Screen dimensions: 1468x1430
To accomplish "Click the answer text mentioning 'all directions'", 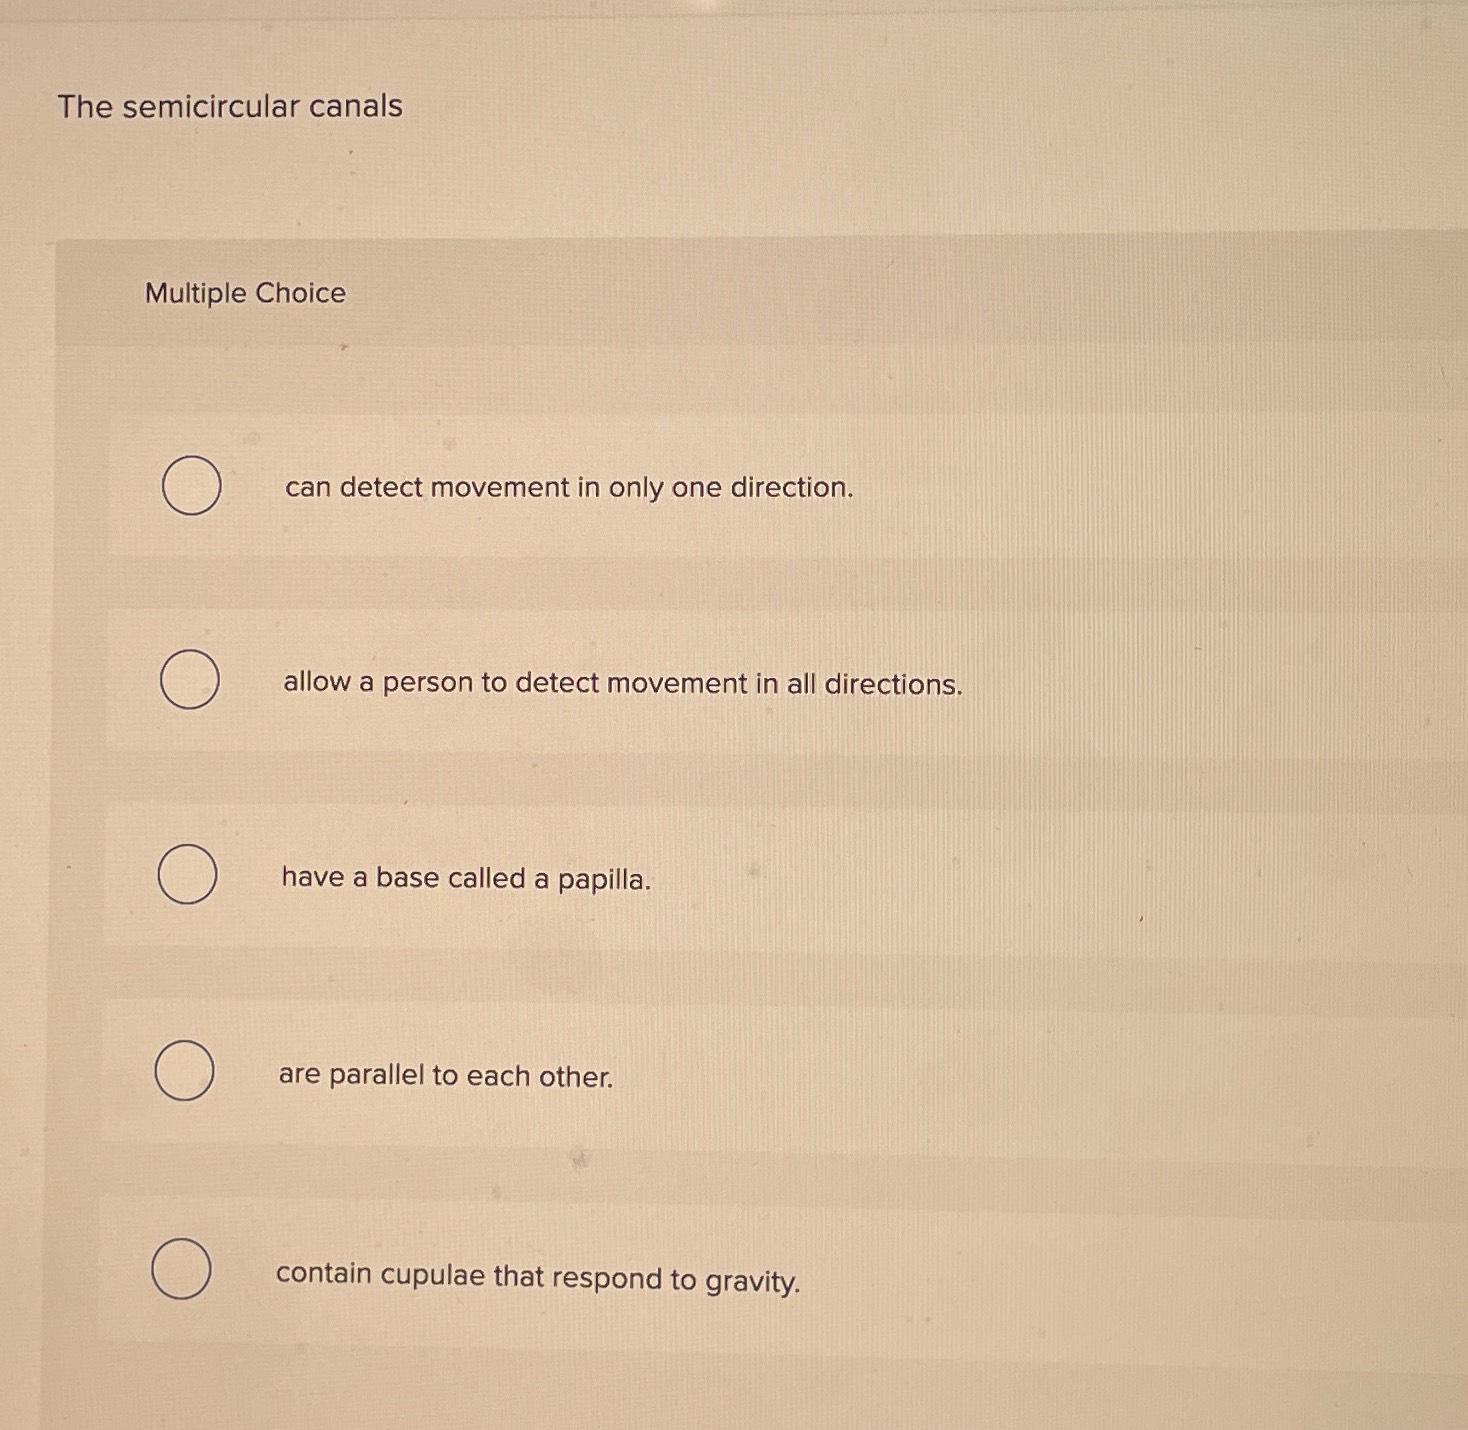I will (622, 683).
